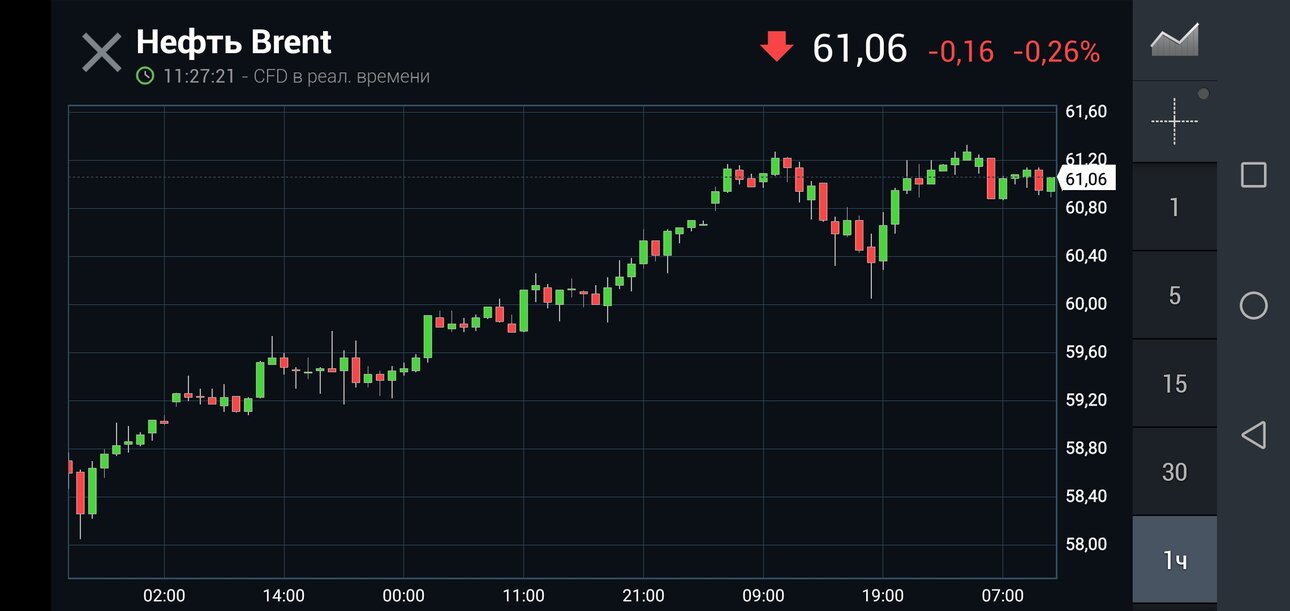Tap the Android recent apps square
1290x611 pixels.
[x=1253, y=175]
